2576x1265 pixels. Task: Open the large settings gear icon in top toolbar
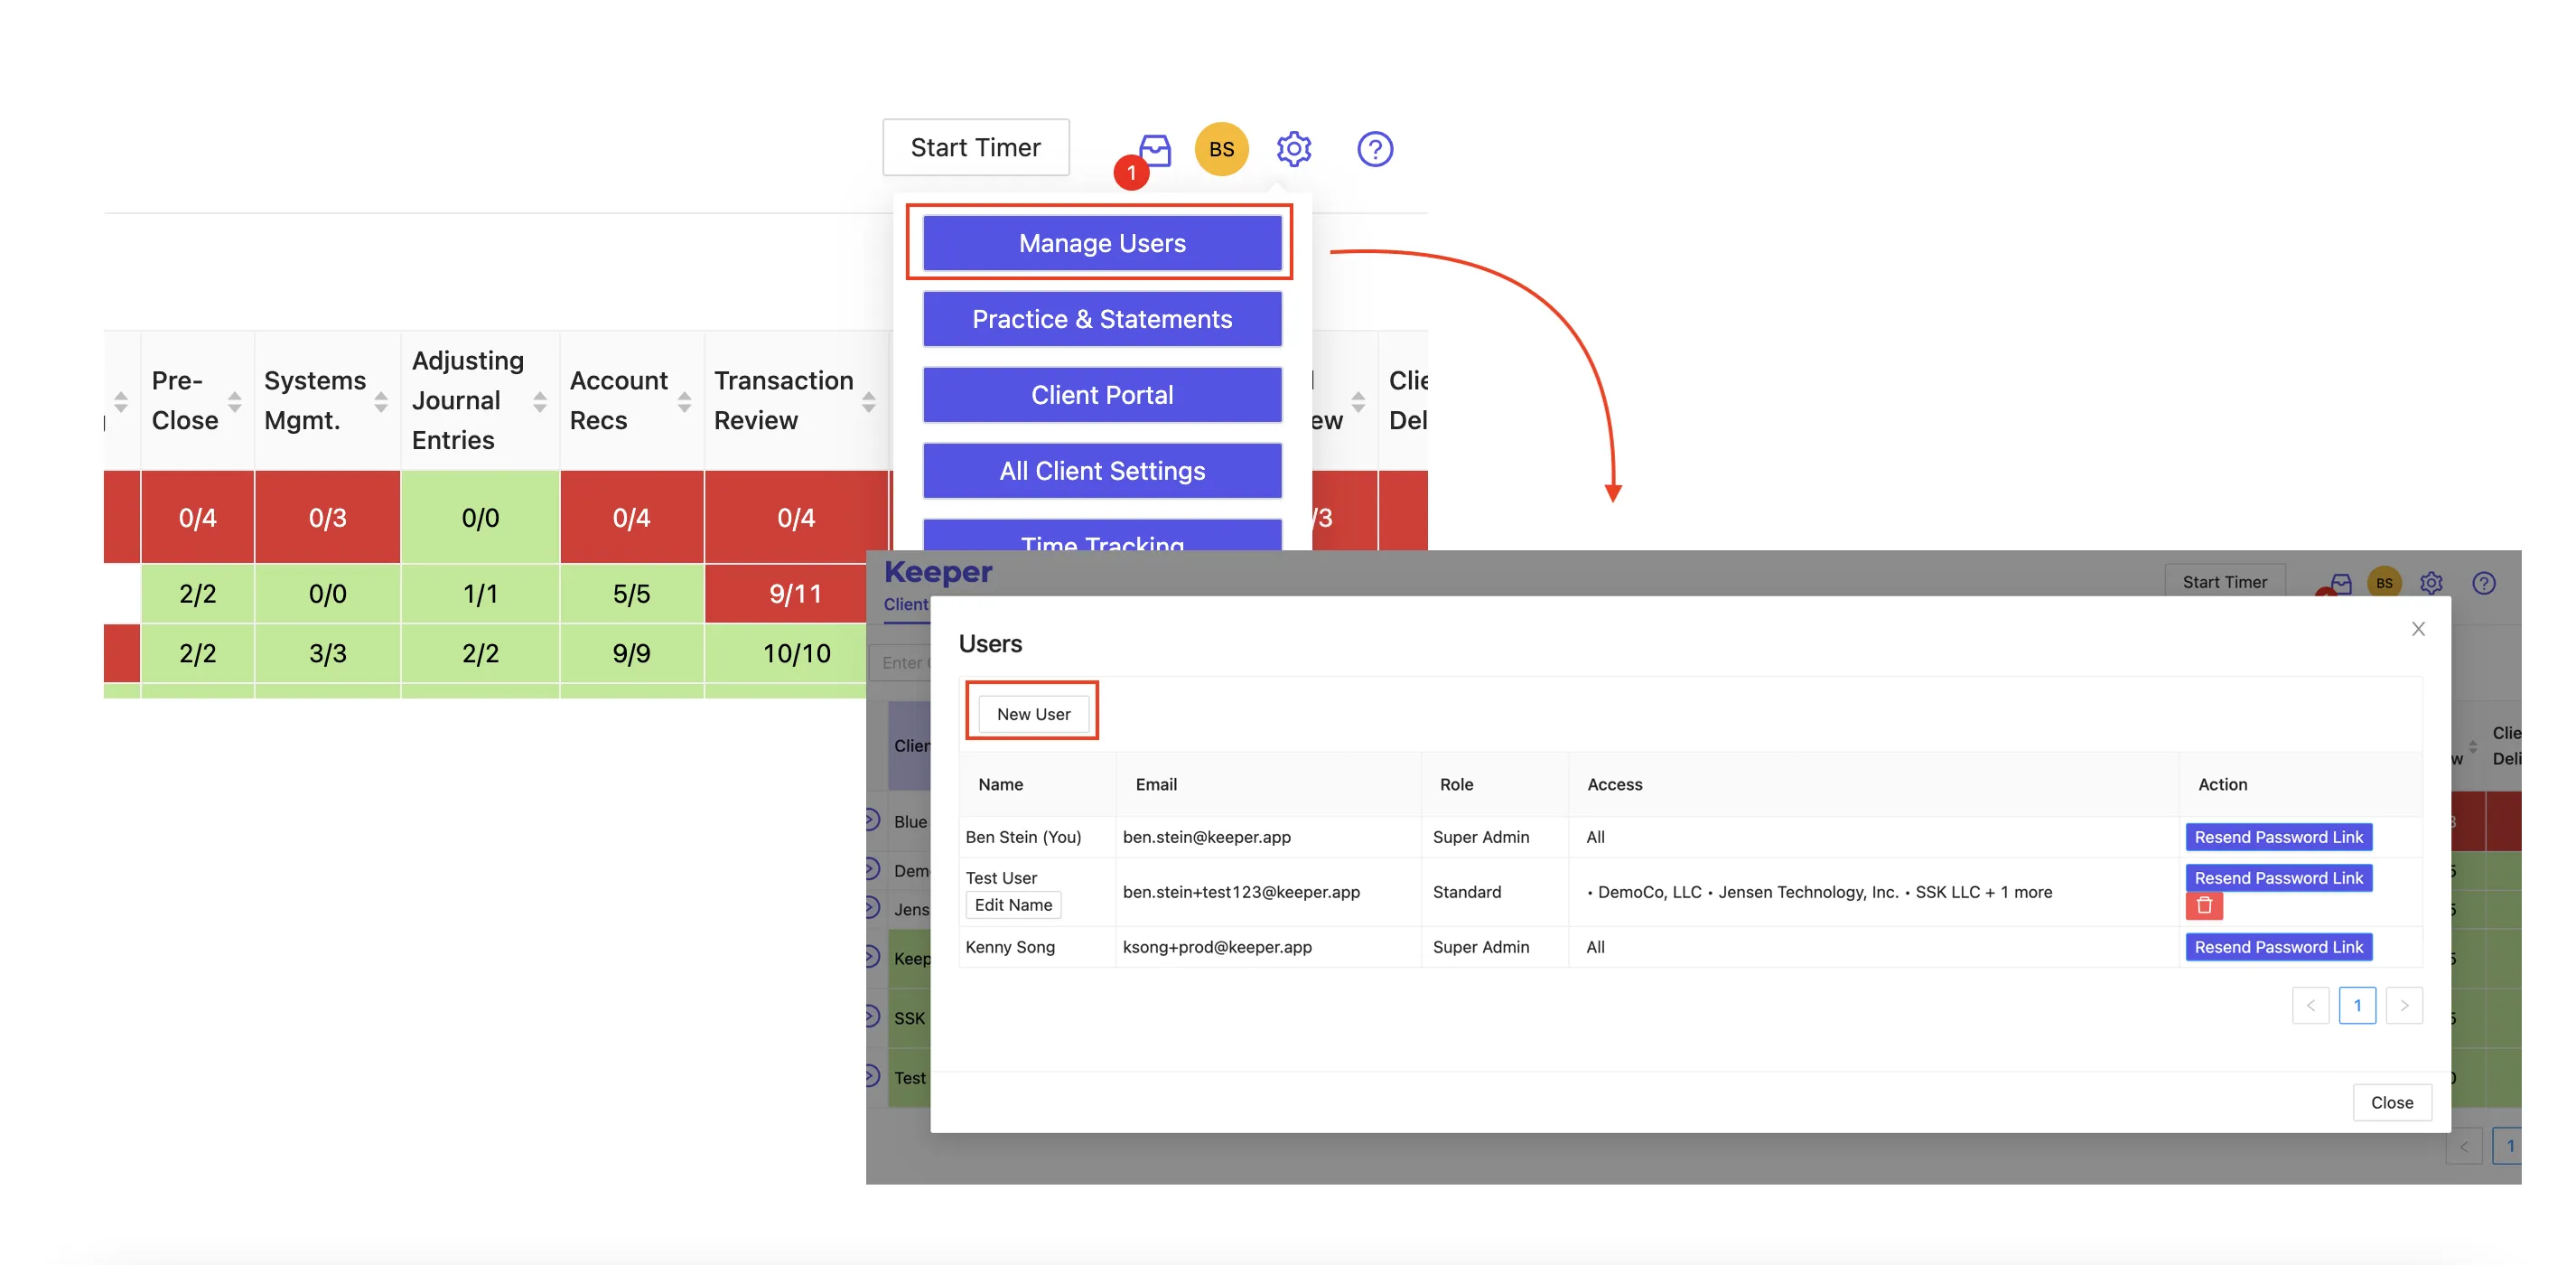(1293, 149)
